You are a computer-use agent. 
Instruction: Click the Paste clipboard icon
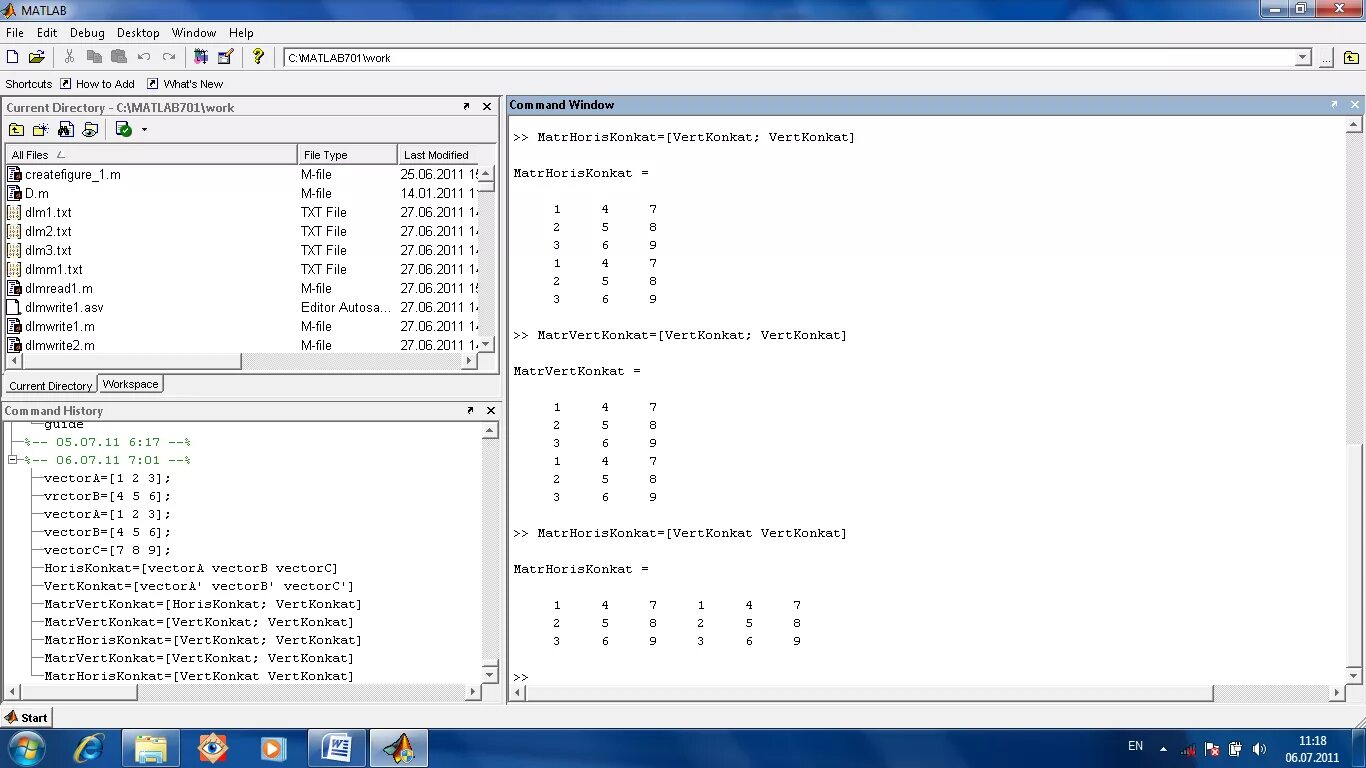119,57
